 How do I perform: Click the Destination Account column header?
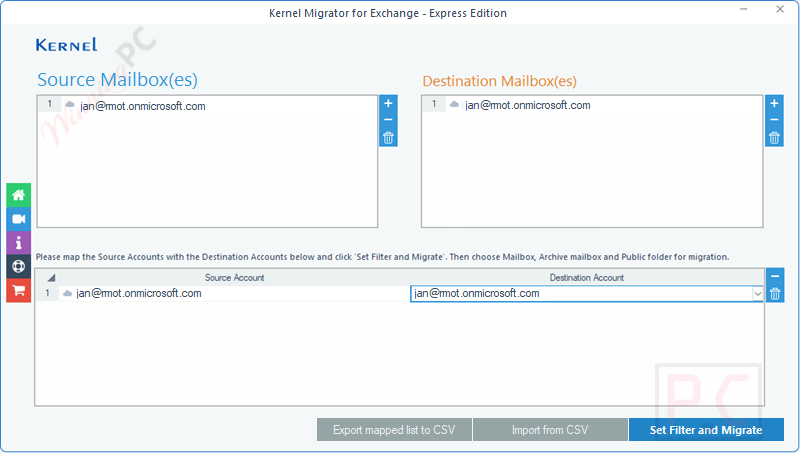click(587, 278)
